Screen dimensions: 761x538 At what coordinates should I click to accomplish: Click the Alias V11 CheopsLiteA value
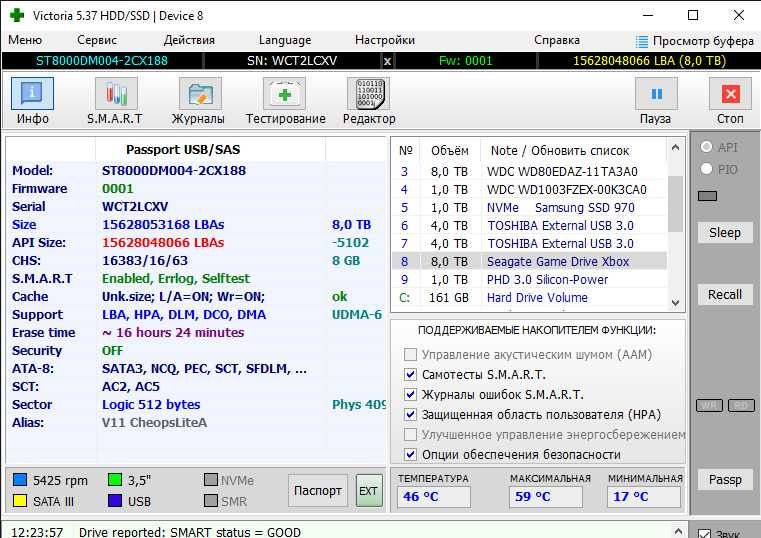(x=154, y=423)
